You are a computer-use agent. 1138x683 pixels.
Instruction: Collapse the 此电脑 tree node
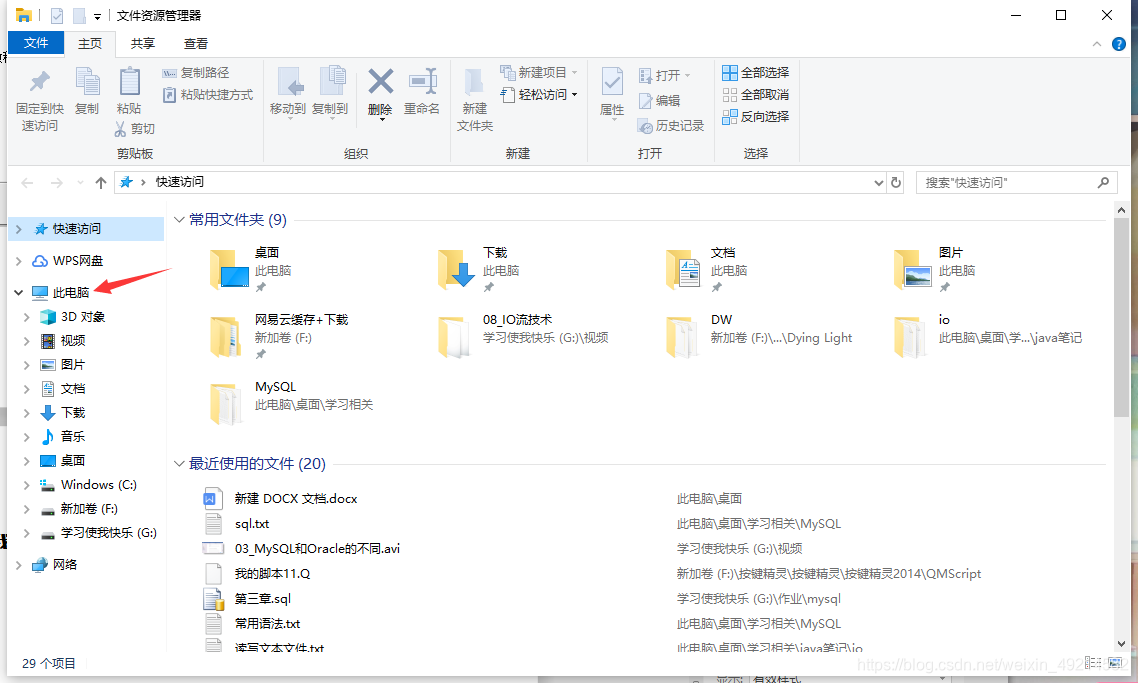click(18, 291)
